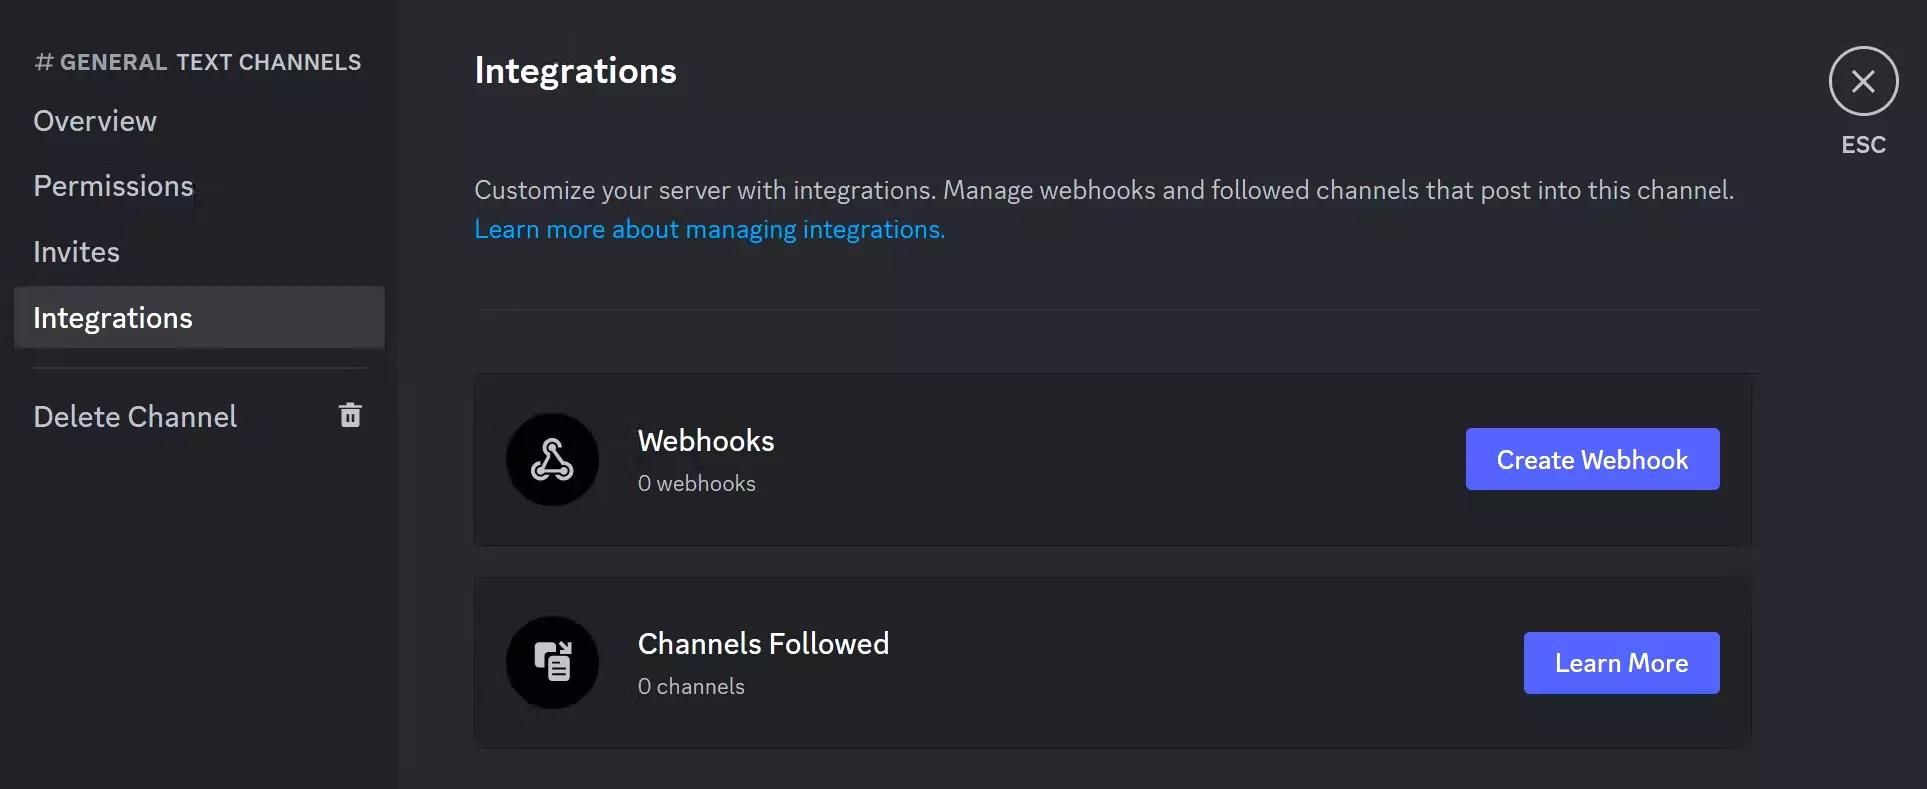Select the Webhooks row title

tap(705, 440)
